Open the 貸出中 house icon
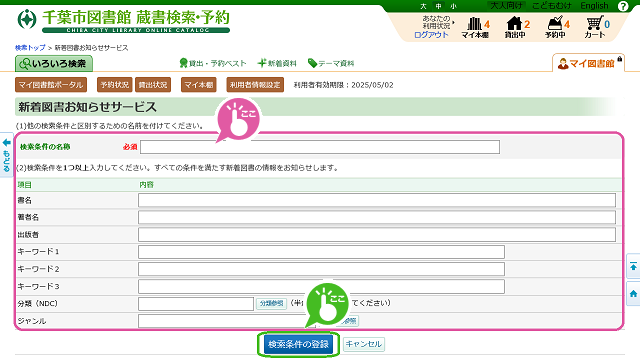The image size is (640, 361). tap(516, 27)
